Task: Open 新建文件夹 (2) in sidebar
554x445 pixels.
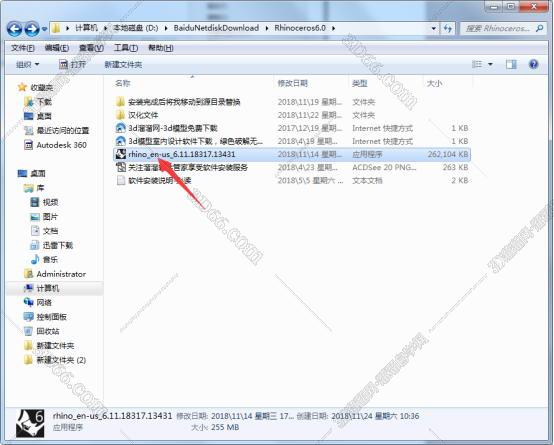Action: 61,360
